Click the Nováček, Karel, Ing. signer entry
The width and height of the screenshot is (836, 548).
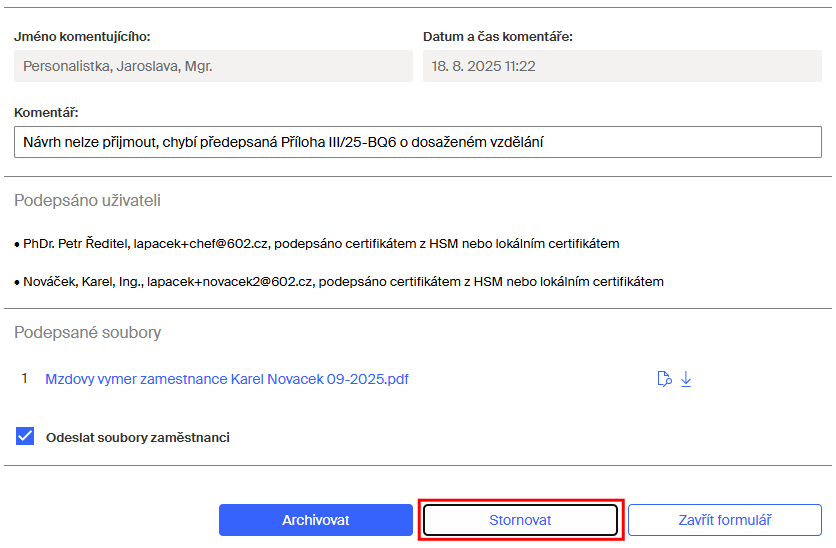coord(342,281)
